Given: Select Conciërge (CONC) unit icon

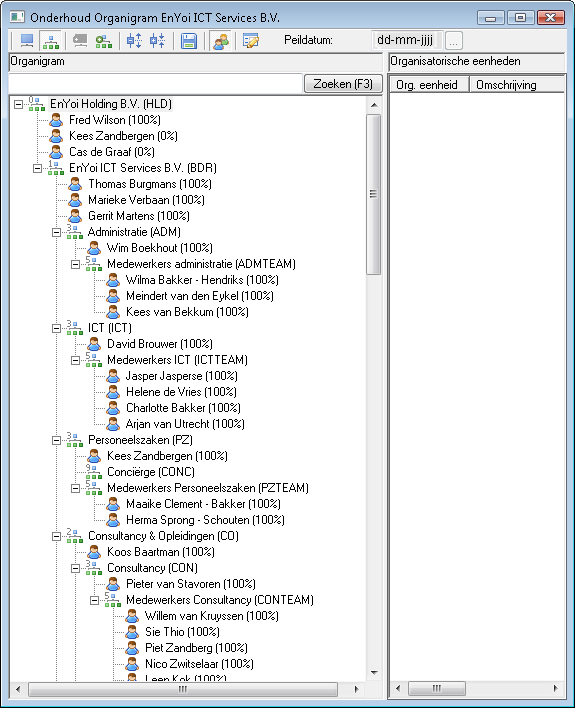Looking at the screenshot, I should click(93, 472).
